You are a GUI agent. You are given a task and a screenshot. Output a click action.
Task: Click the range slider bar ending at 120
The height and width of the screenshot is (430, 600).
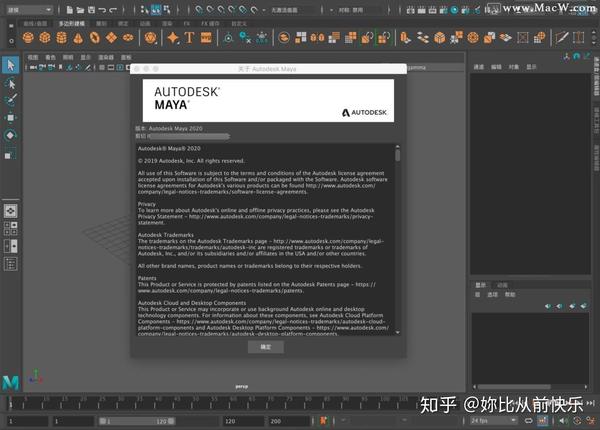137,421
